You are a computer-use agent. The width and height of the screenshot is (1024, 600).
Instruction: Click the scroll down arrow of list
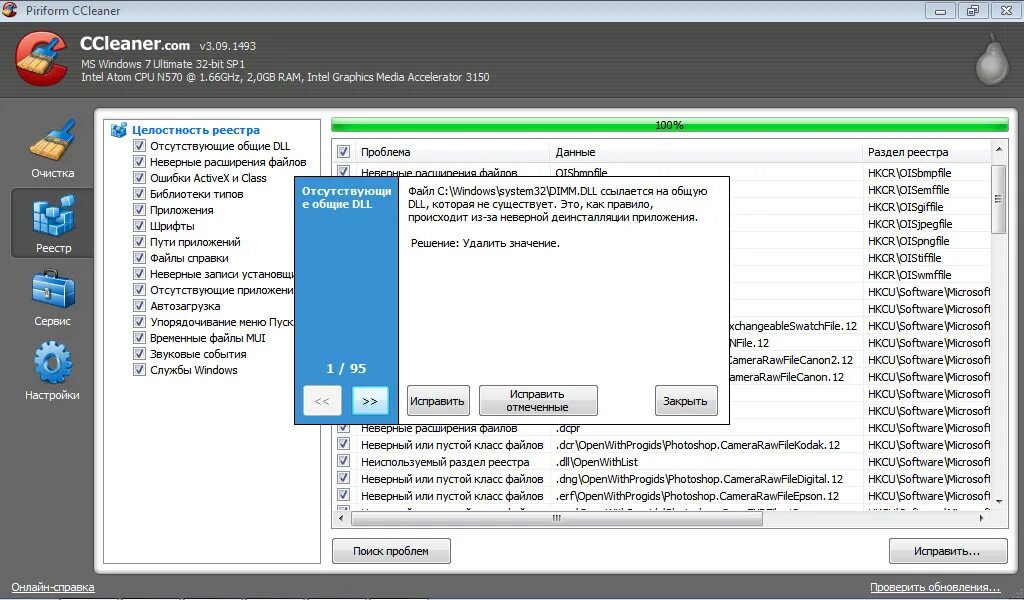998,501
